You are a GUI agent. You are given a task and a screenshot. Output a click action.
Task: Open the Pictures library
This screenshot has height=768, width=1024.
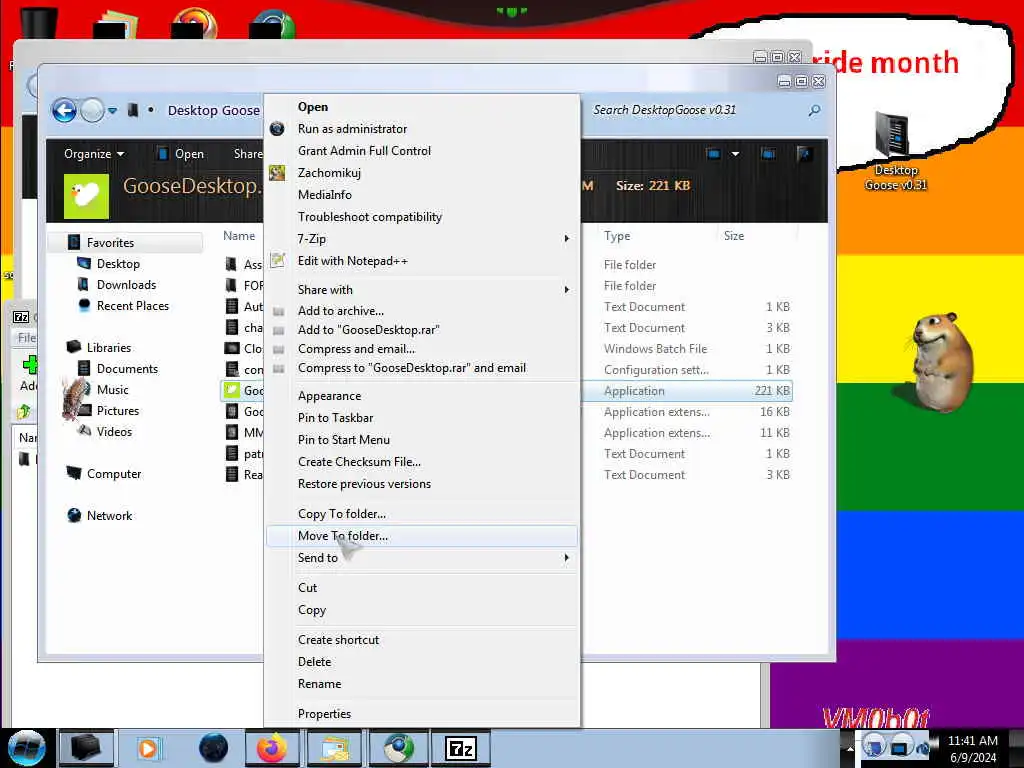(x=118, y=410)
